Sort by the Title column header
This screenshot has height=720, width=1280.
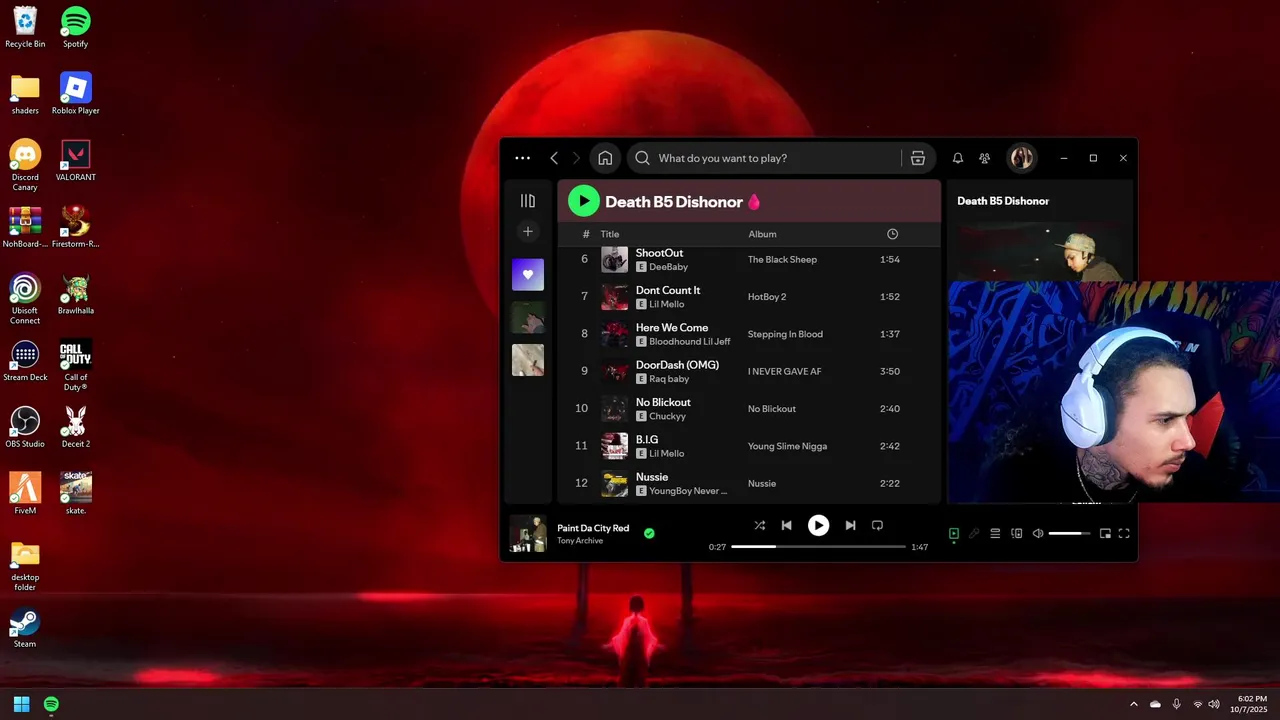(610, 234)
